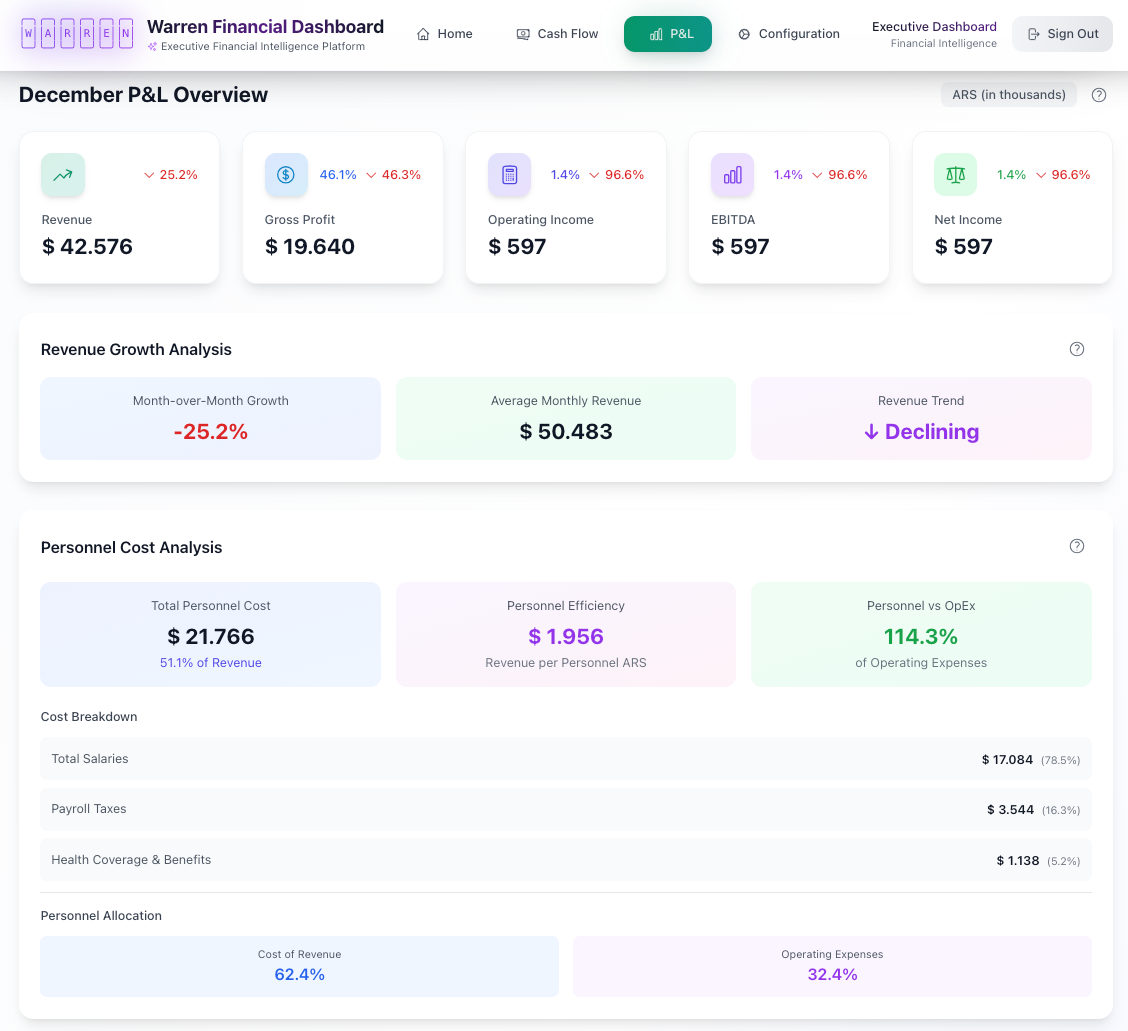Open help for December P&L Overview
Image resolution: width=1128 pixels, height=1031 pixels.
pyautogui.click(x=1099, y=95)
